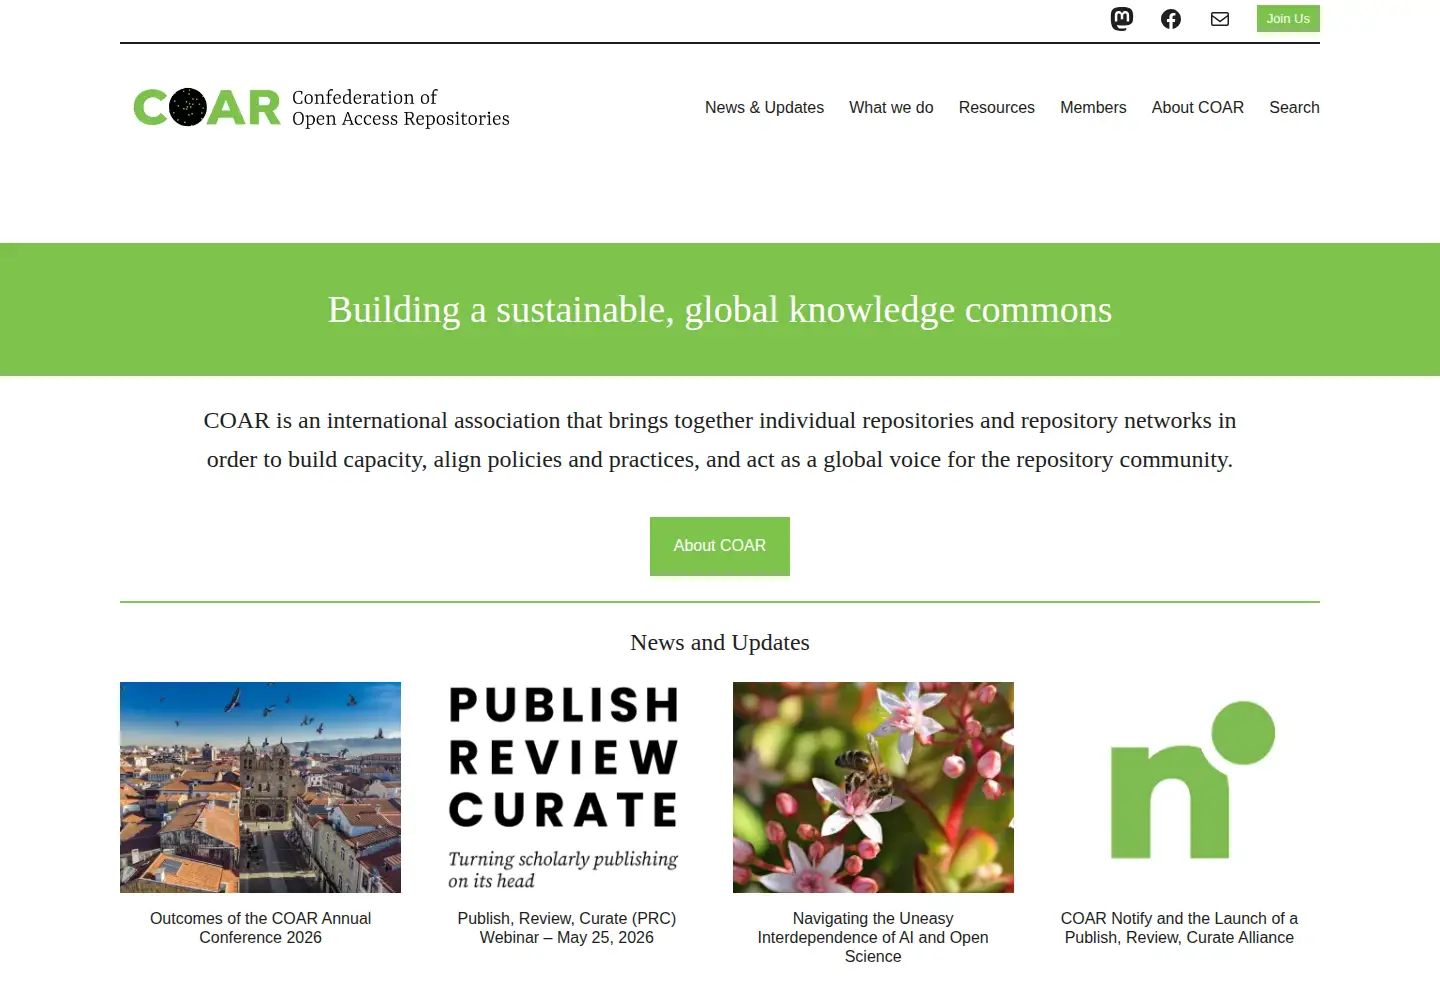The width and height of the screenshot is (1440, 1000).
Task: Open Outcomes of the COAR Annual Conference 2026
Action: 260,928
